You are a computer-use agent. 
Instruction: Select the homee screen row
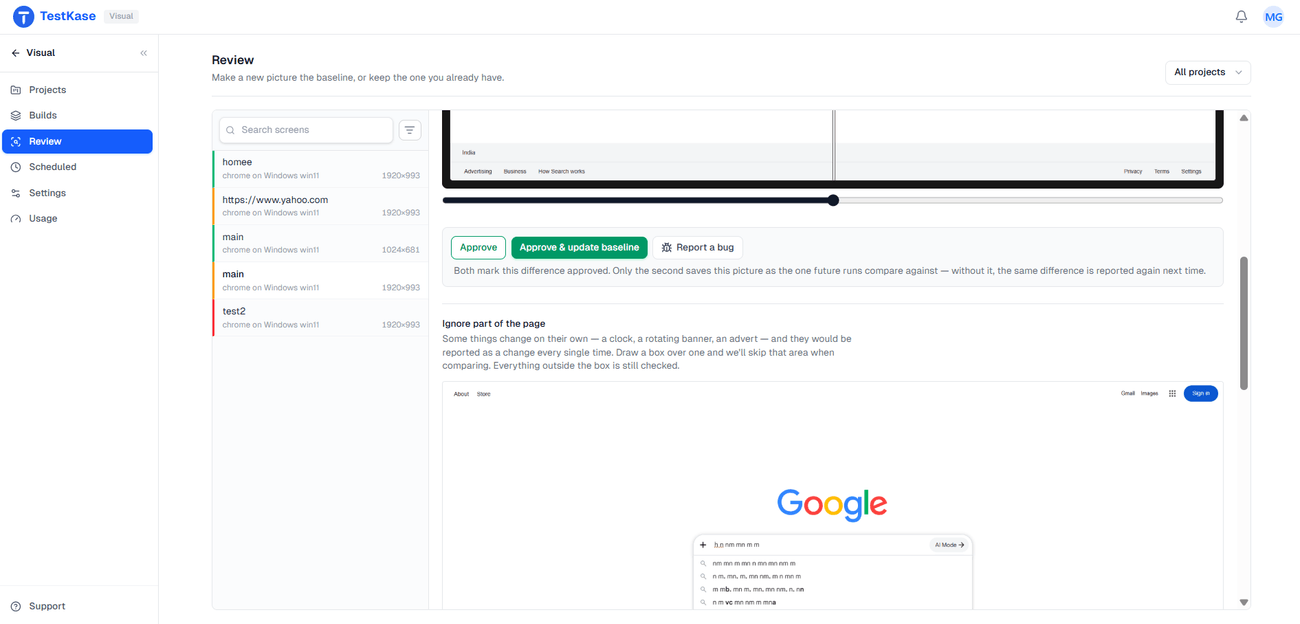click(x=321, y=168)
